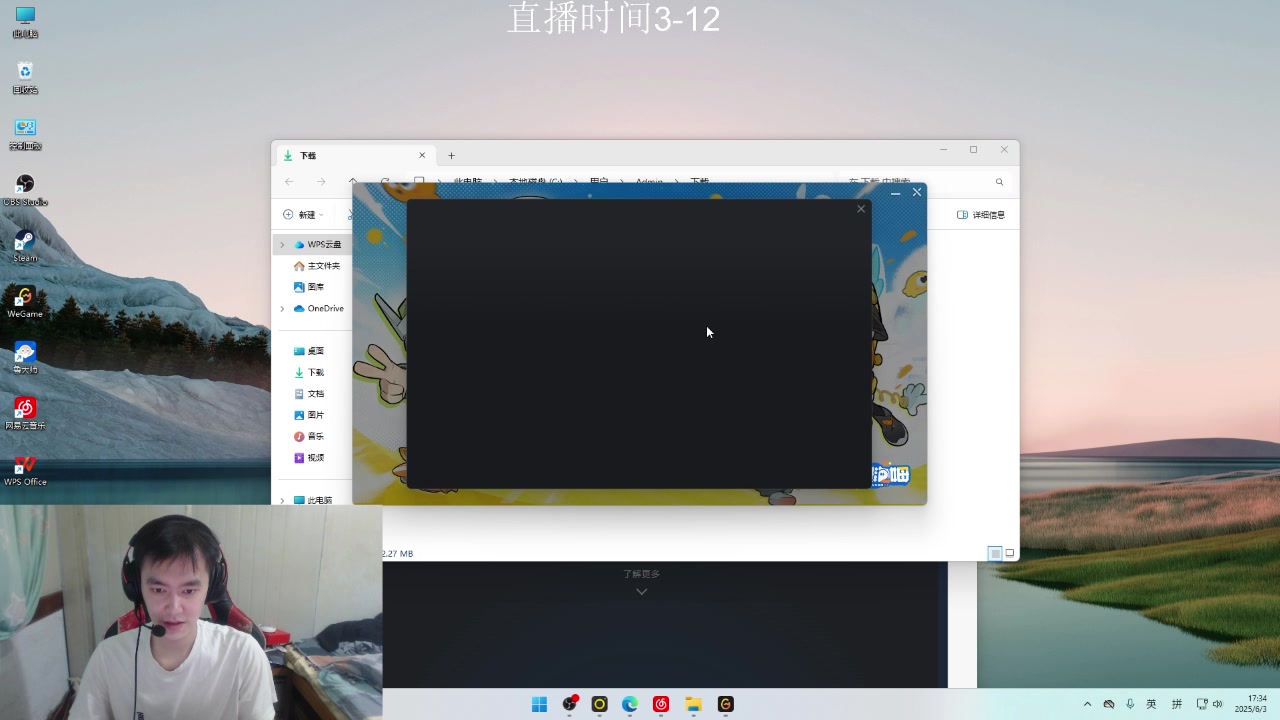This screenshot has width=1280, height=720.
Task: Switch input language 英 indicator
Action: (1151, 704)
